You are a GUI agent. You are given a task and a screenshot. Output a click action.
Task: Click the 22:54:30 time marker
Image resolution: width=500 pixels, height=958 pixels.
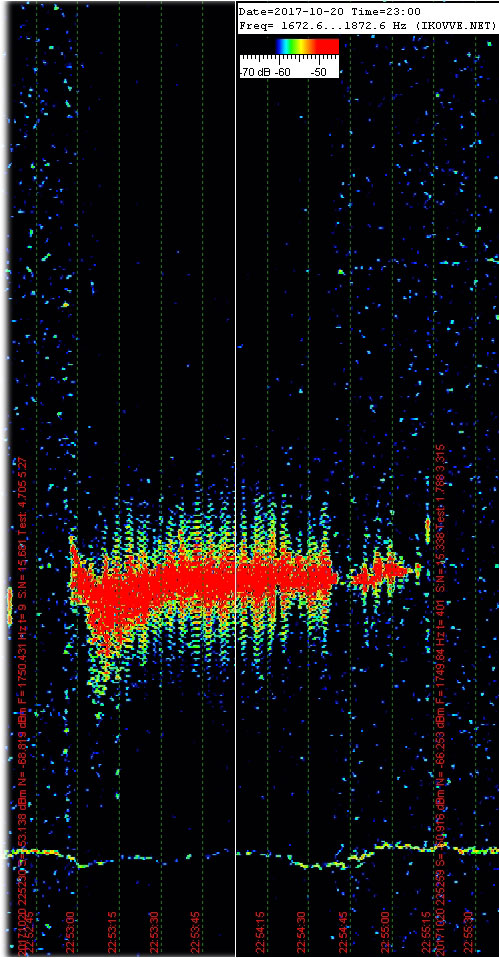coord(303,932)
